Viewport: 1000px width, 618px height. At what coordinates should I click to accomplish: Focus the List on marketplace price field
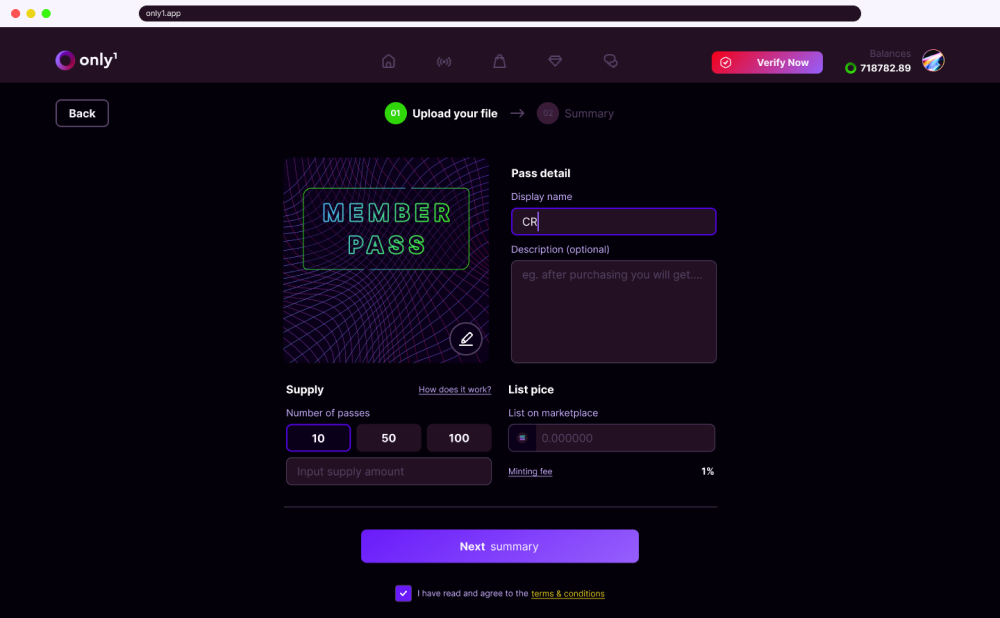pos(612,438)
